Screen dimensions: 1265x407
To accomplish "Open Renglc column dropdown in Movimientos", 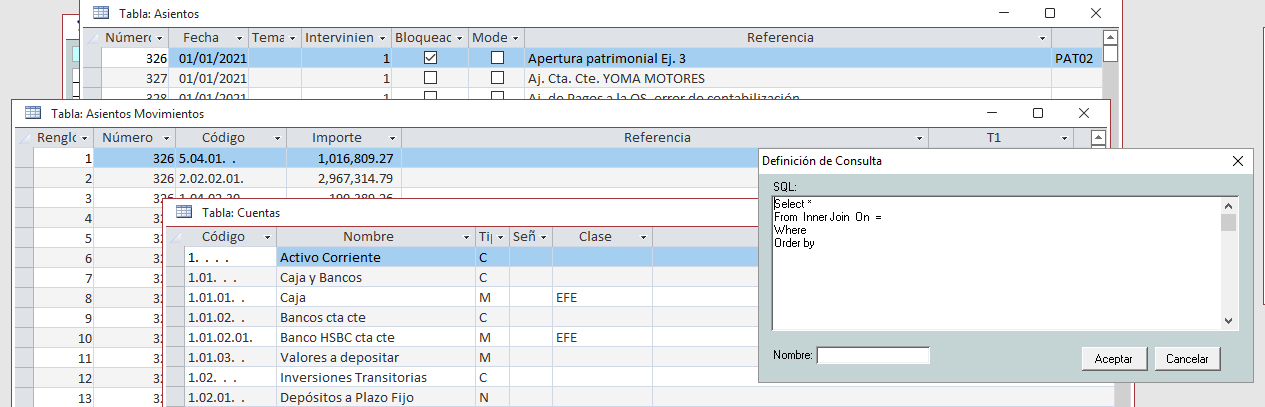I will pyautogui.click(x=85, y=138).
